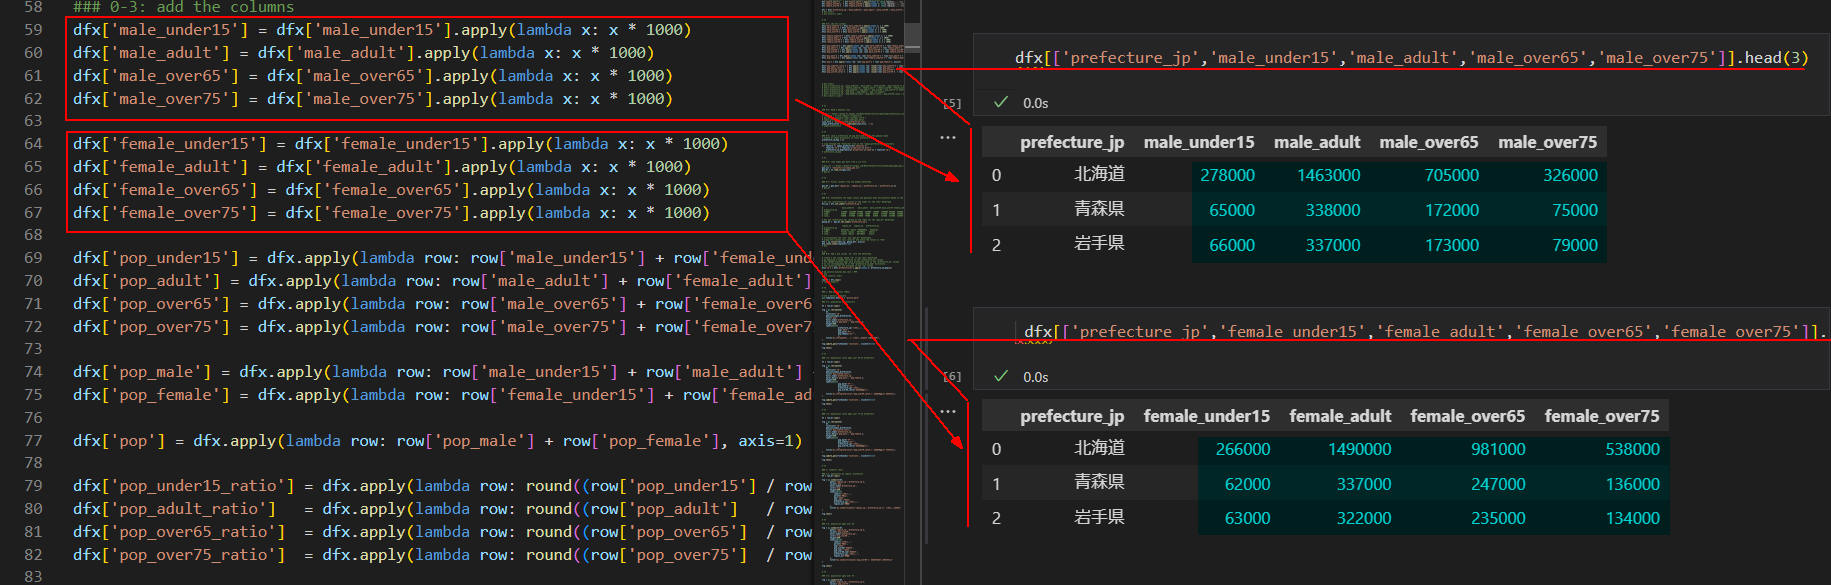The height and width of the screenshot is (585, 1831).
Task: Click the dfx['pop_under15'] assignment on line 69
Action: click(x=442, y=258)
